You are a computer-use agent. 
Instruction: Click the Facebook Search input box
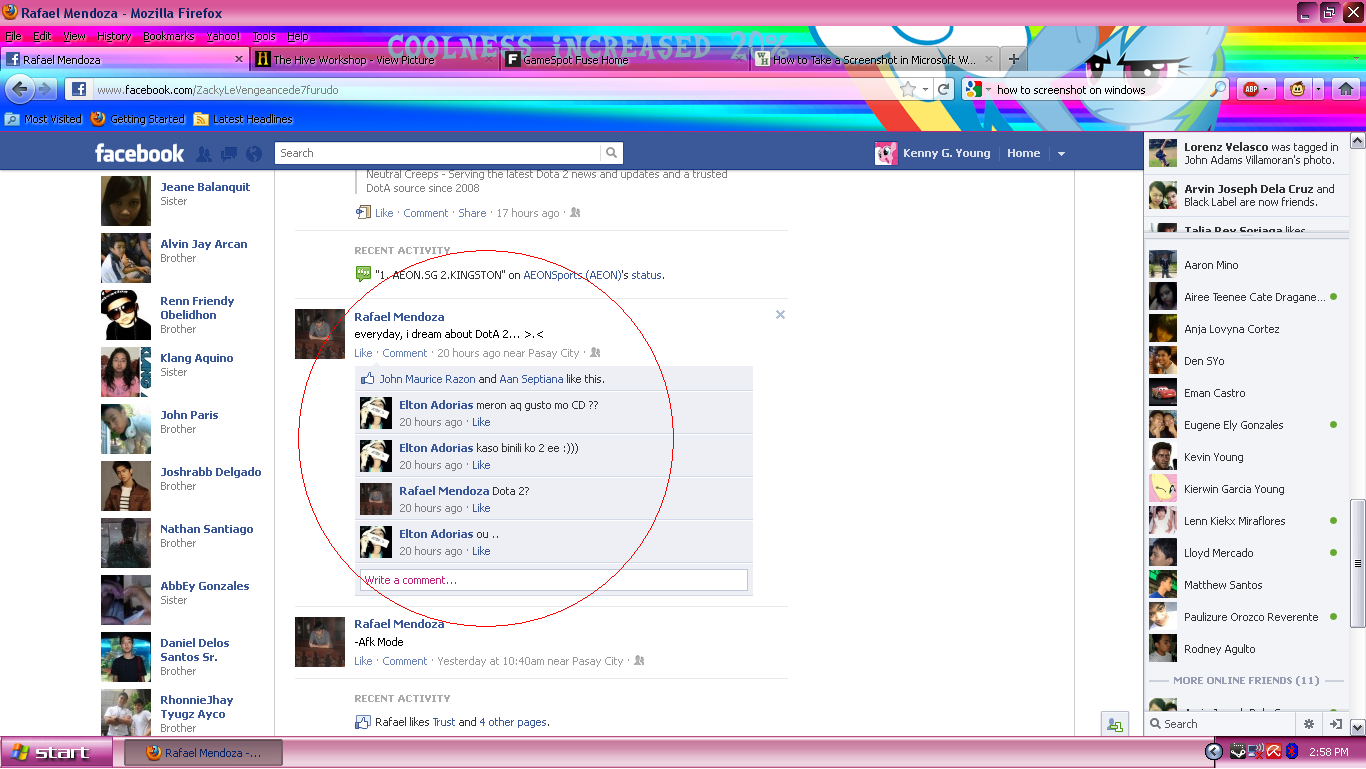point(440,153)
